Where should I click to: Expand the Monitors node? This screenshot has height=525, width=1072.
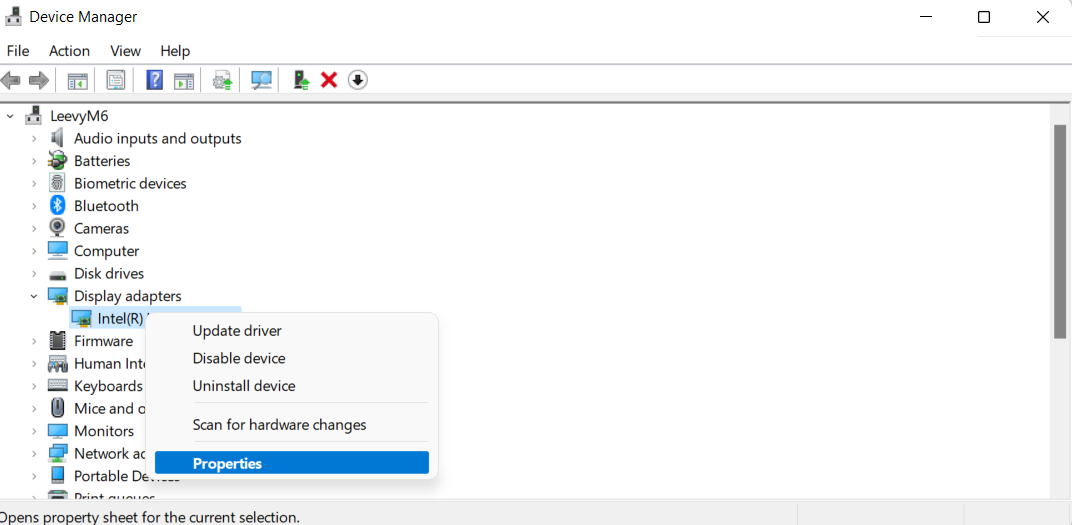point(34,431)
